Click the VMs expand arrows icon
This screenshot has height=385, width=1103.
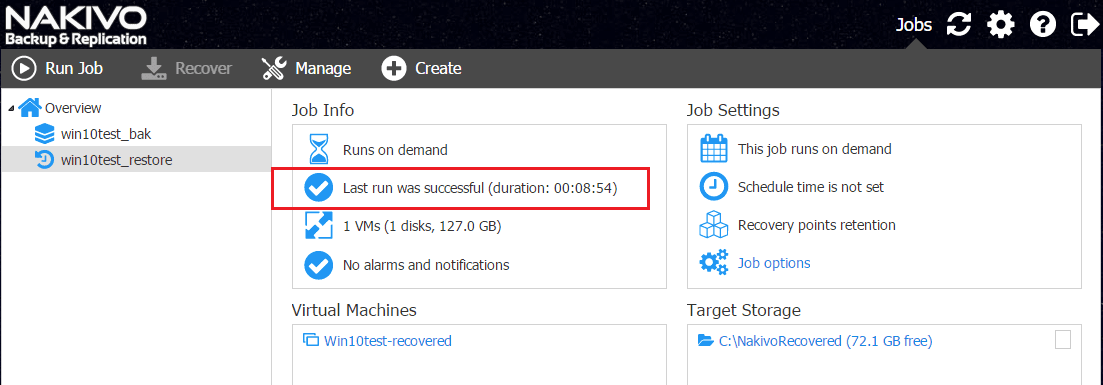coord(318,226)
